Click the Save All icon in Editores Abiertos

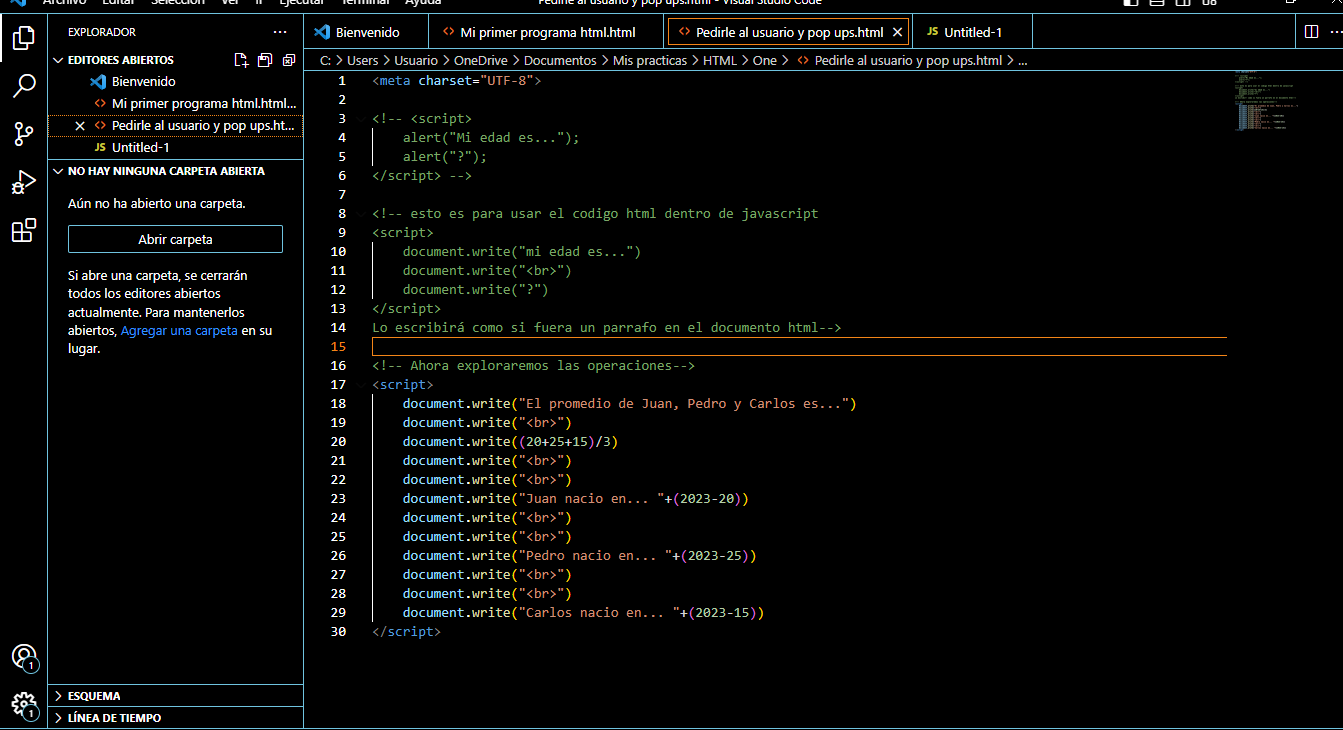(265, 60)
